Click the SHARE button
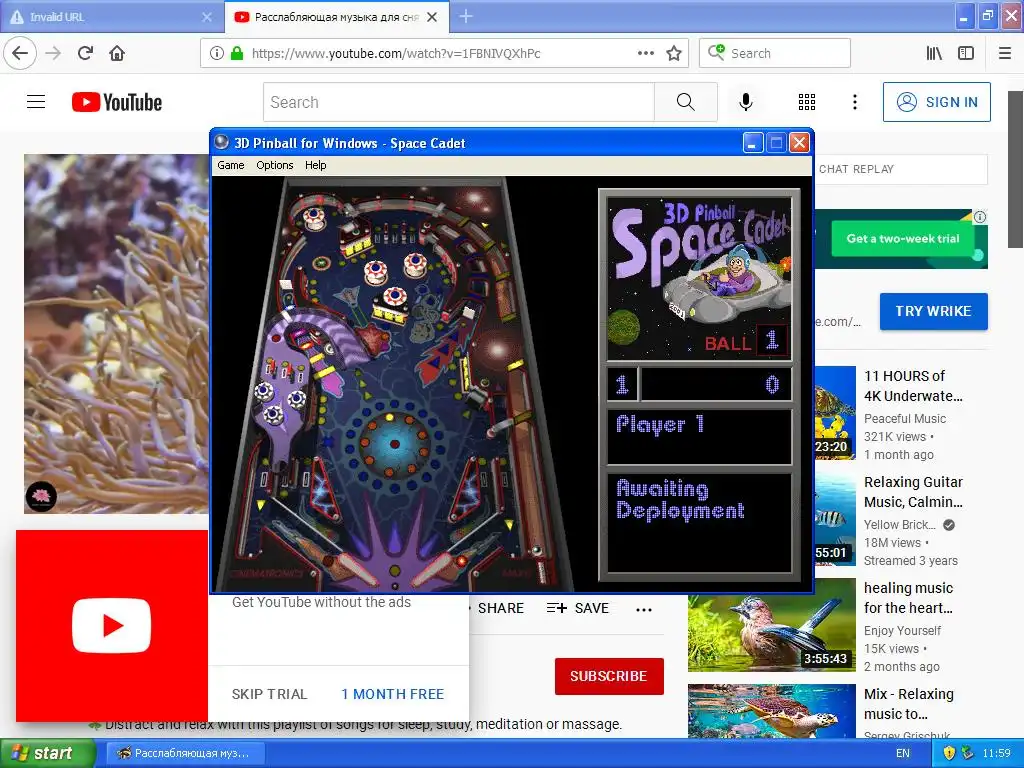The height and width of the screenshot is (768, 1024). [500, 609]
